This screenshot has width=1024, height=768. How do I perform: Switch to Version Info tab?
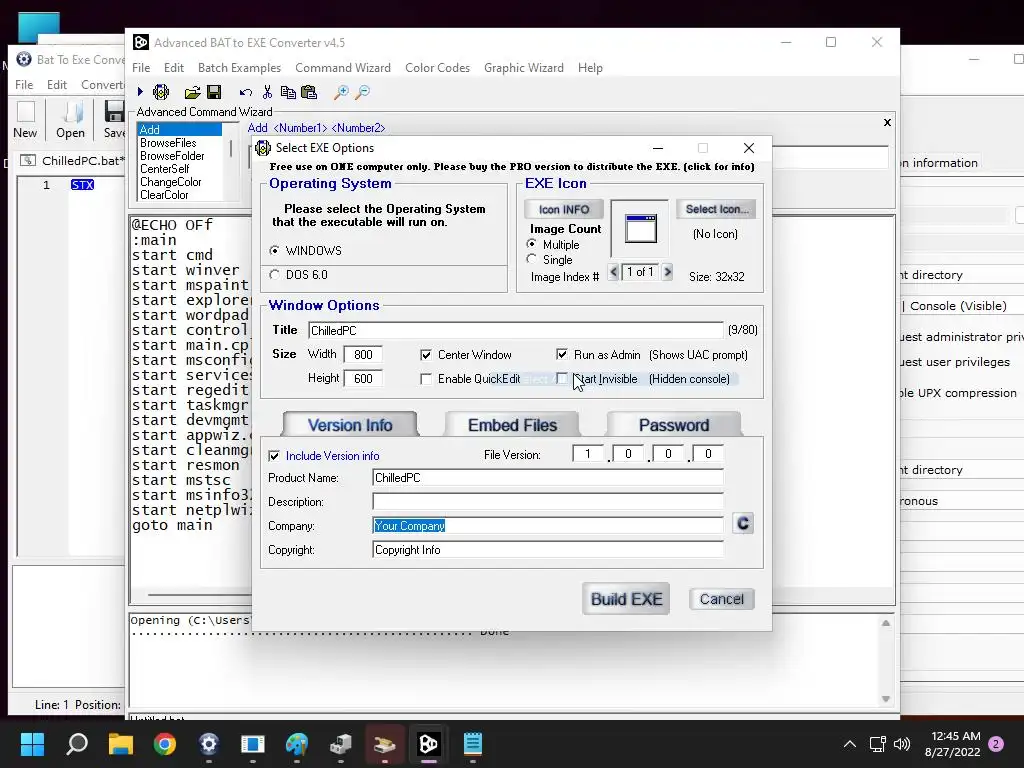[350, 425]
